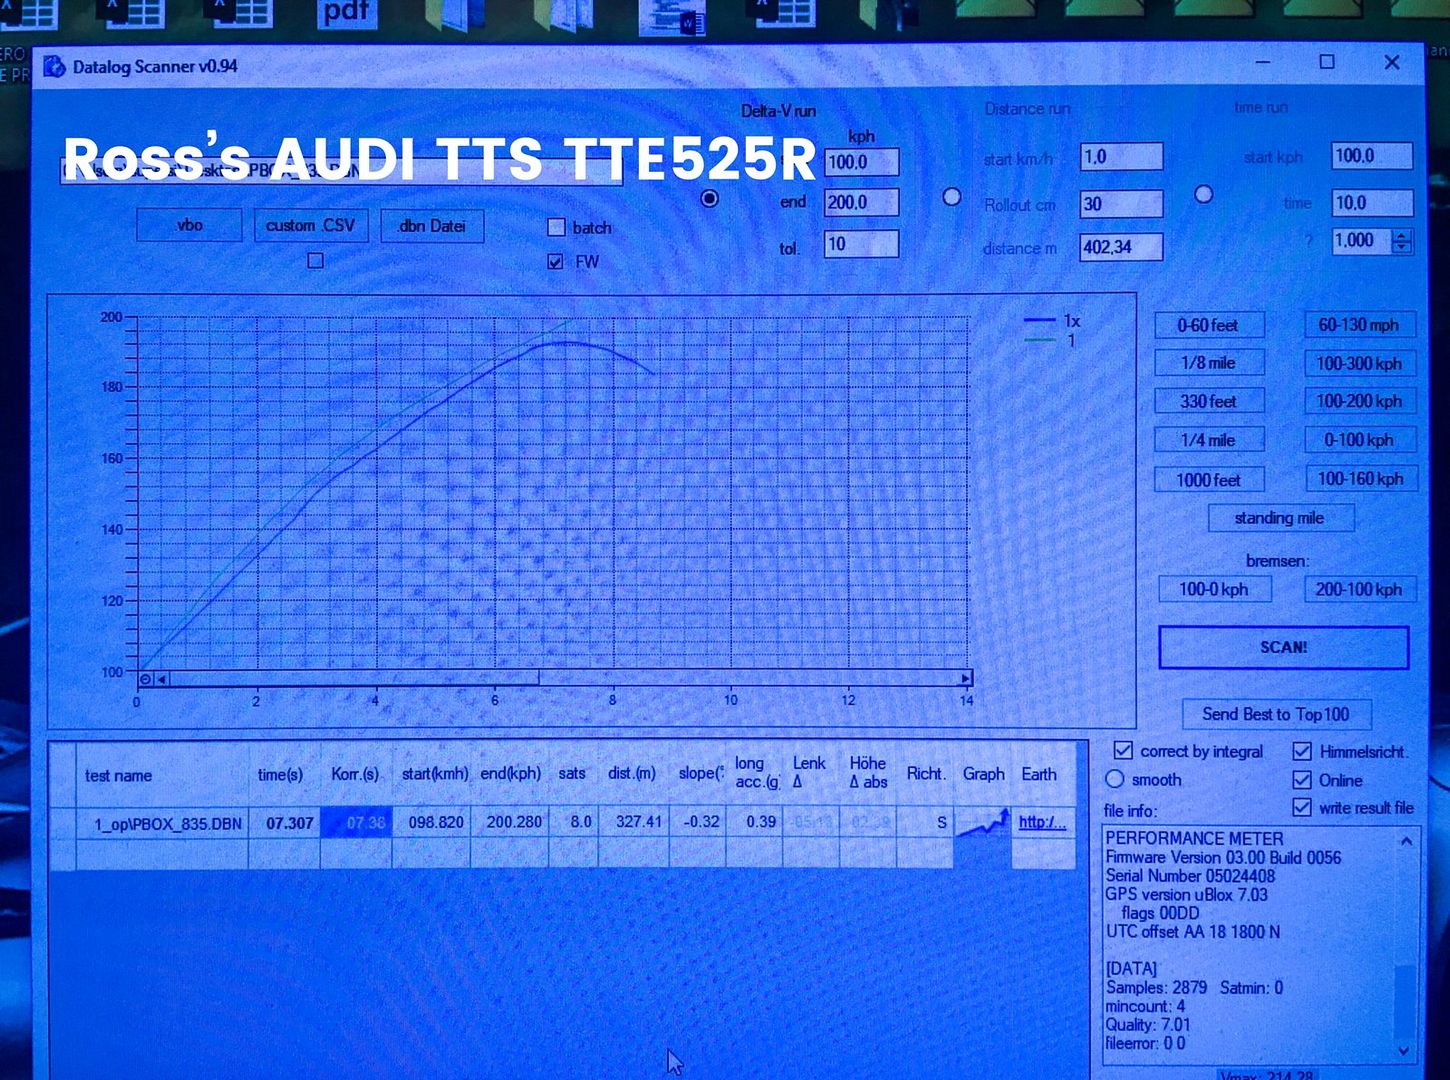Viewport: 1450px width, 1080px height.
Task: Click the .dbn Datei button
Action: click(x=431, y=225)
